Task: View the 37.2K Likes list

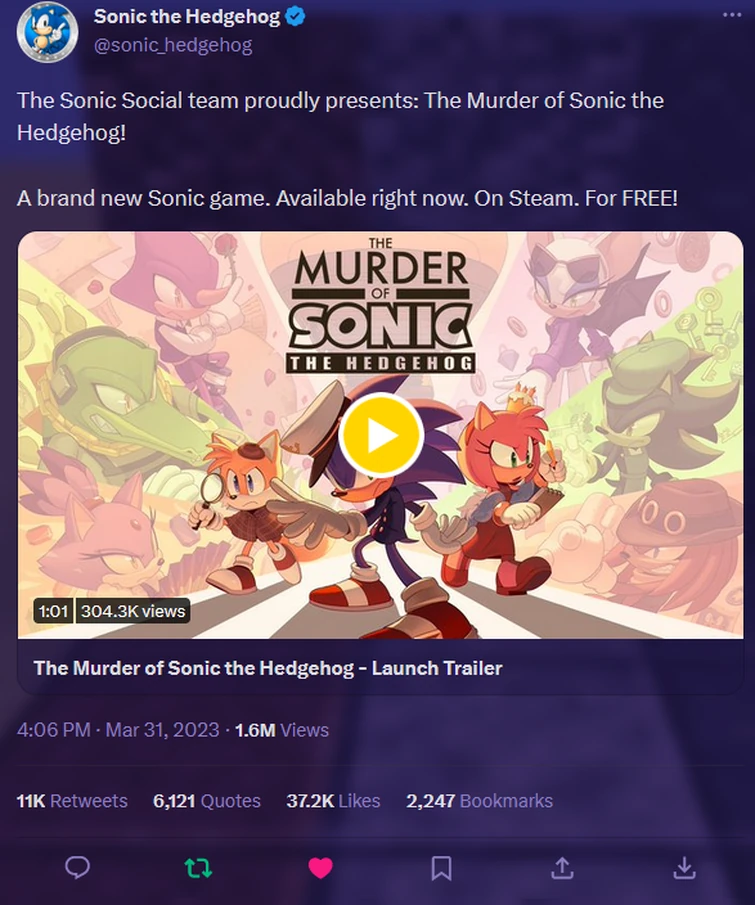Action: (333, 801)
